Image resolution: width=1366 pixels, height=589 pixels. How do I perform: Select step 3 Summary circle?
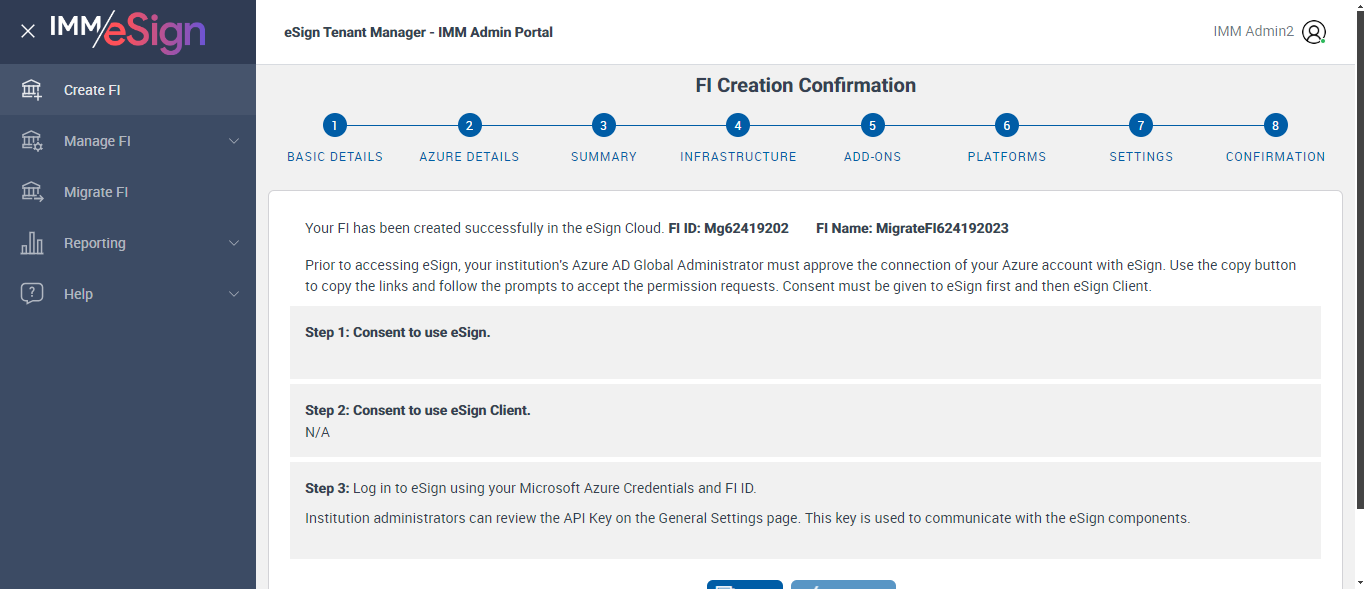tap(603, 126)
